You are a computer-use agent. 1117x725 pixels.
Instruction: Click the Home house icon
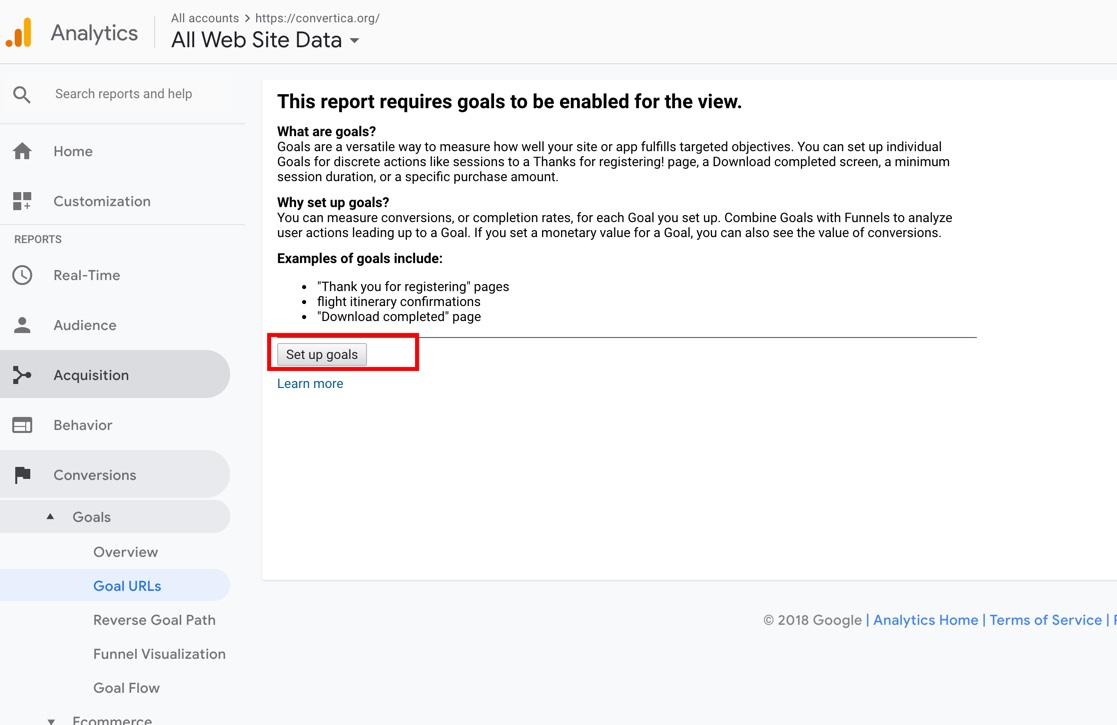pyautogui.click(x=22, y=151)
